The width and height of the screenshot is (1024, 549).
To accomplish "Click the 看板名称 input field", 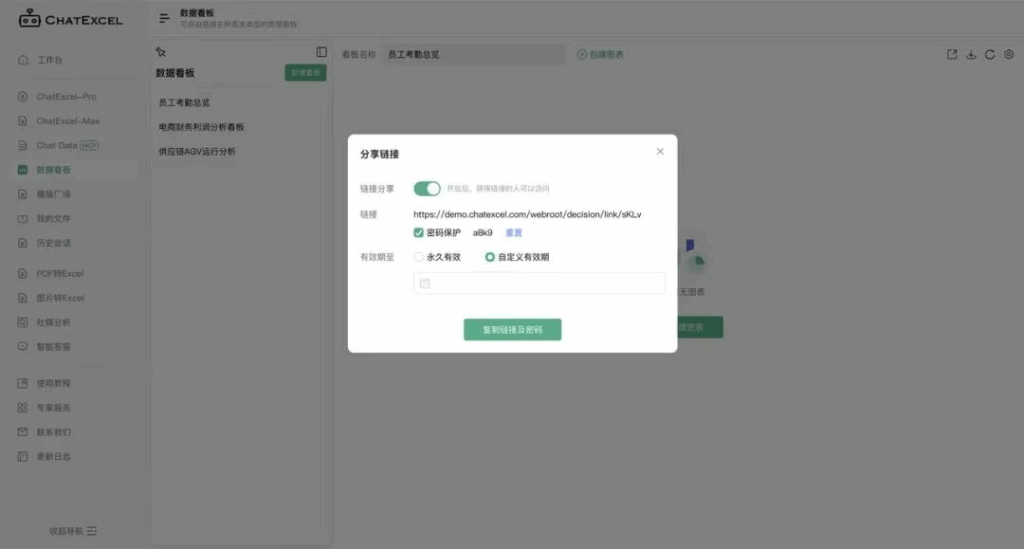I will point(473,54).
